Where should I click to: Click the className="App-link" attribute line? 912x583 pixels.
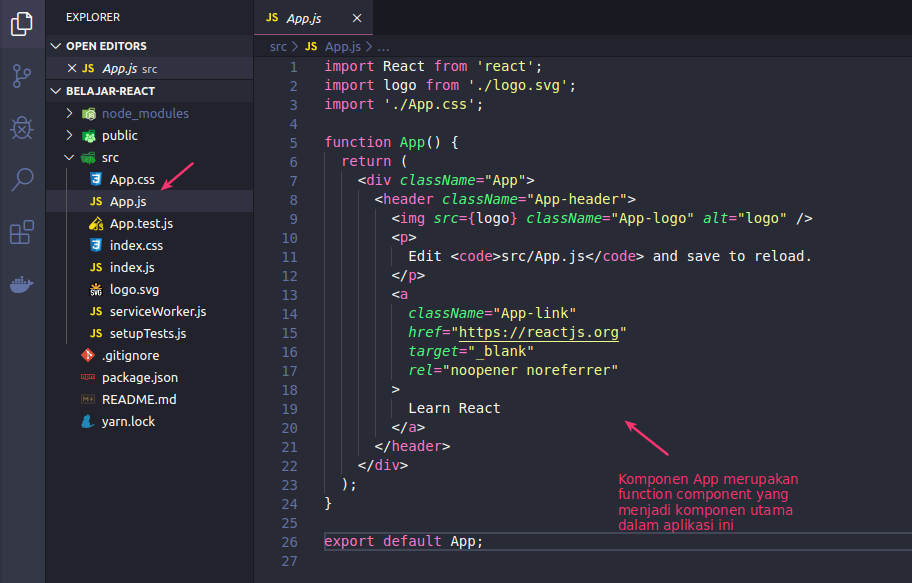pyautogui.click(x=492, y=313)
